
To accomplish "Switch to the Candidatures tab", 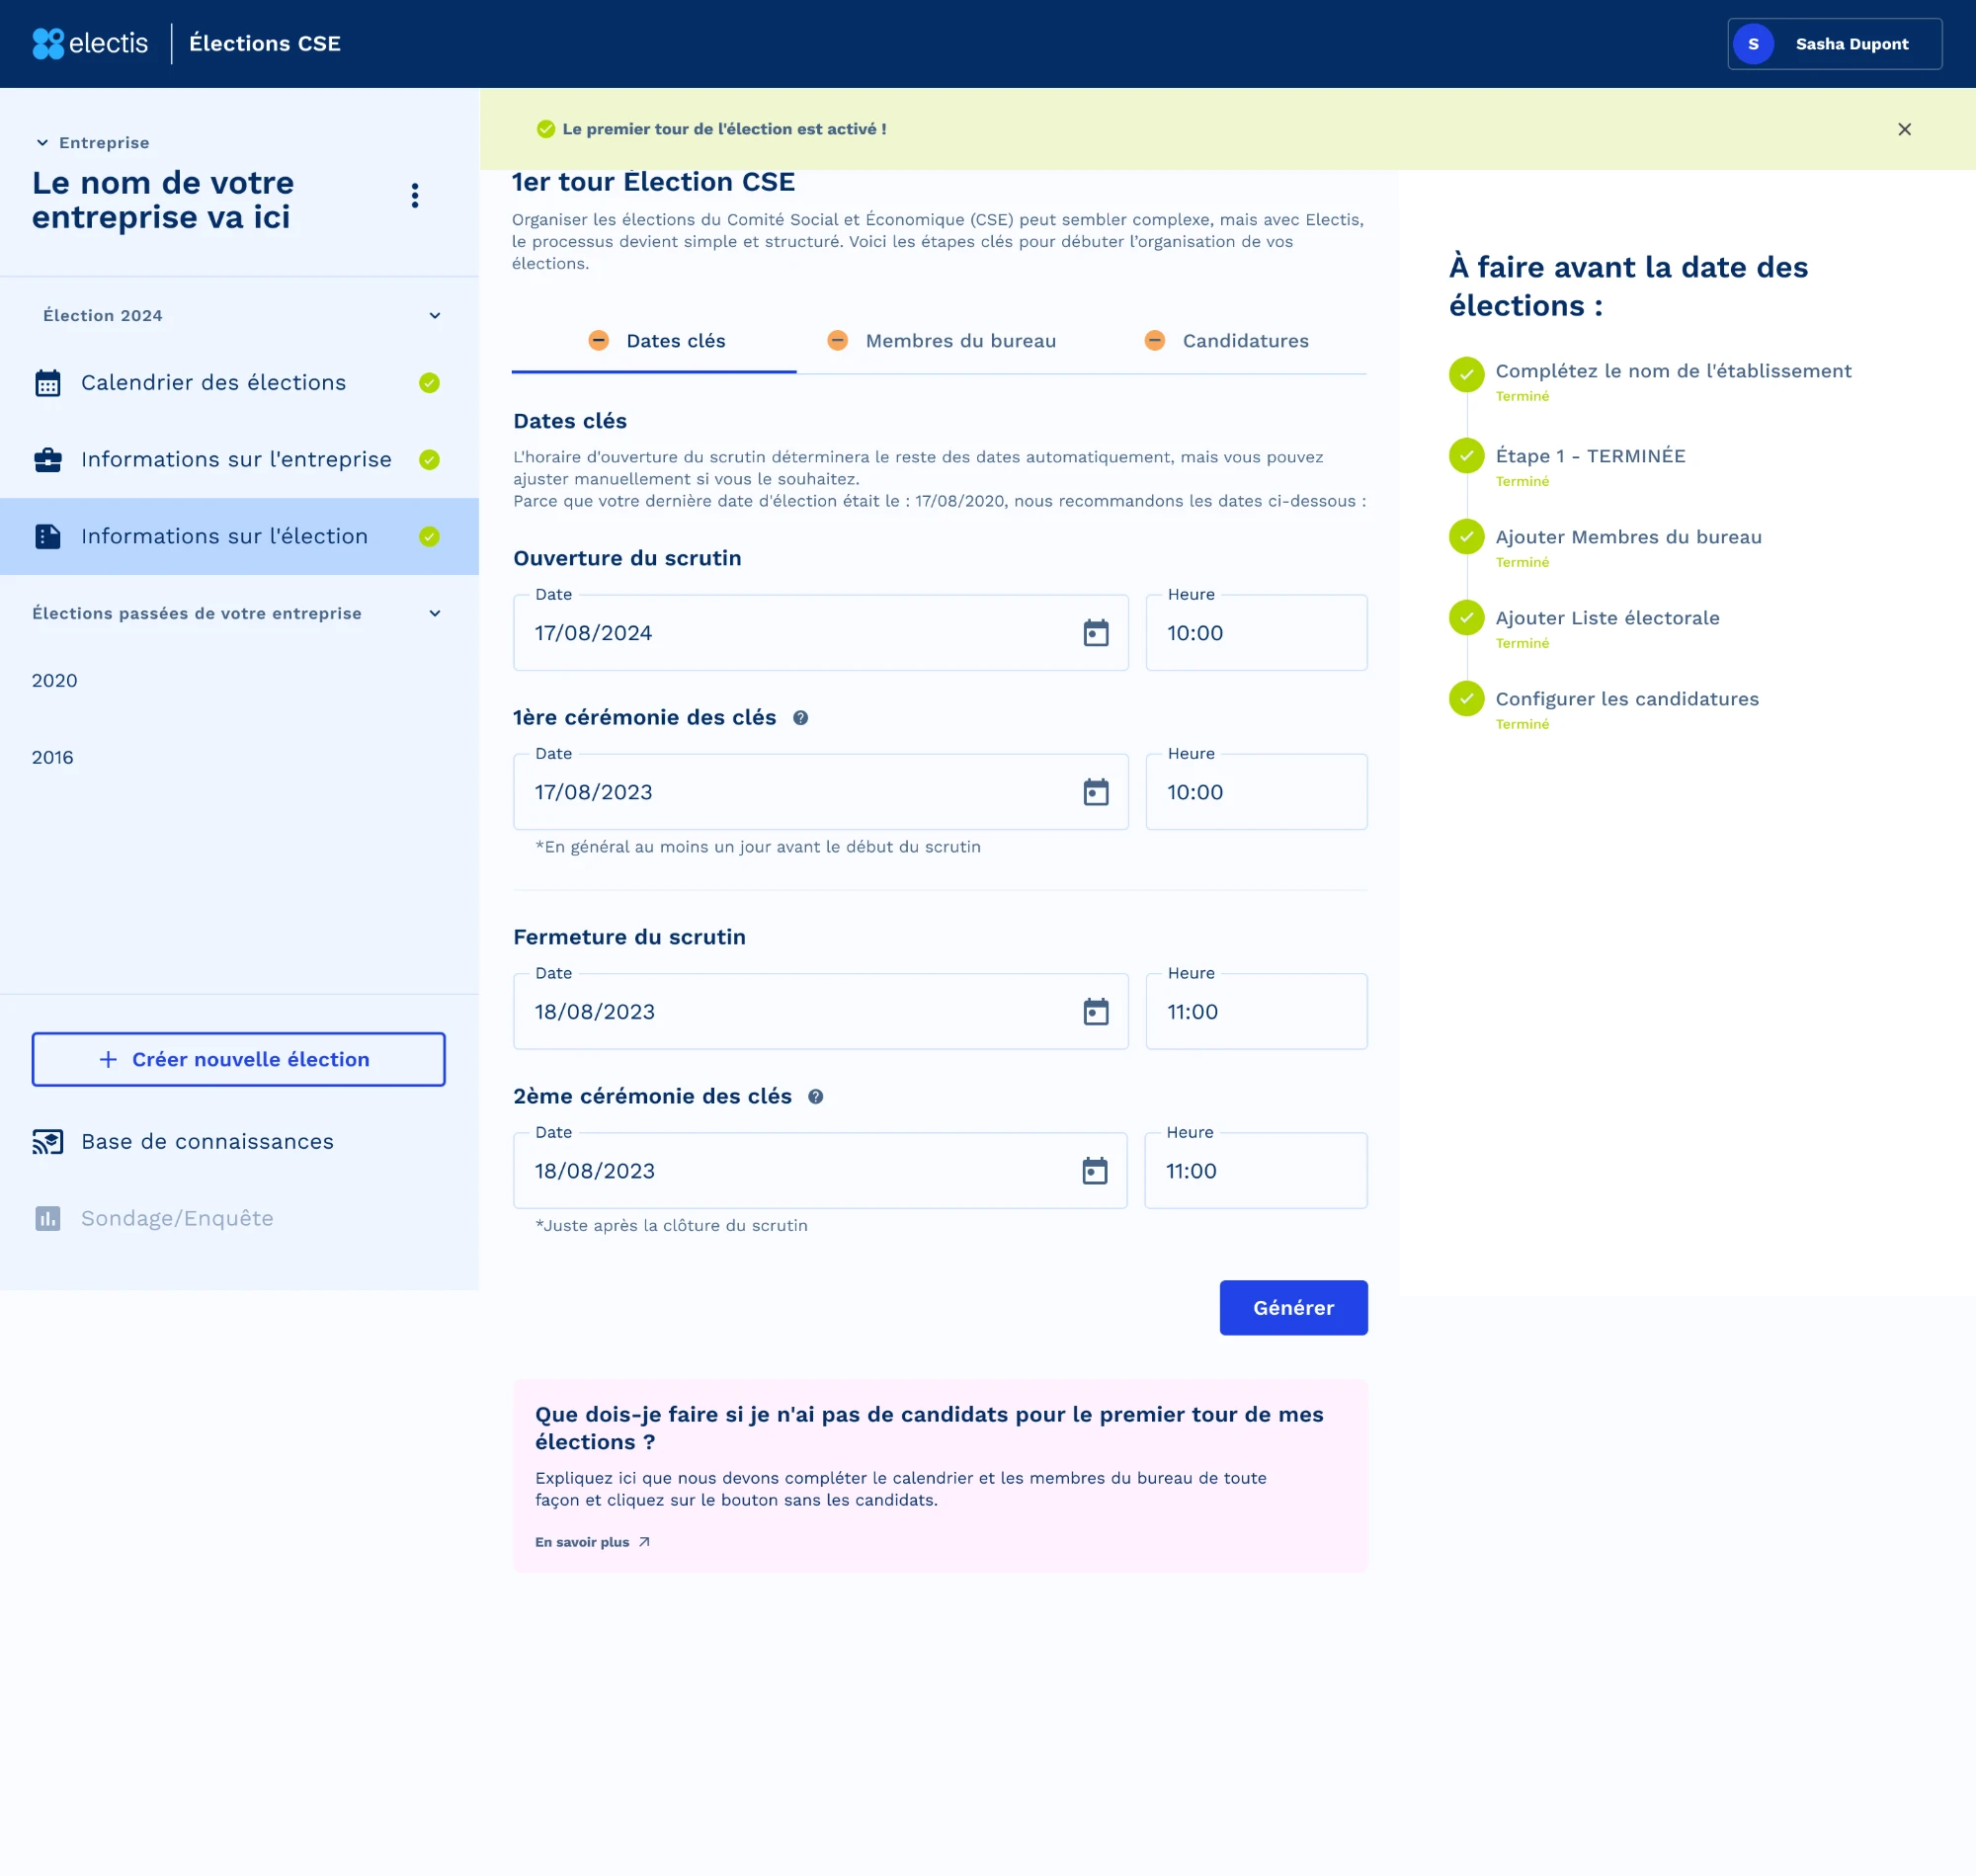I will (1226, 341).
